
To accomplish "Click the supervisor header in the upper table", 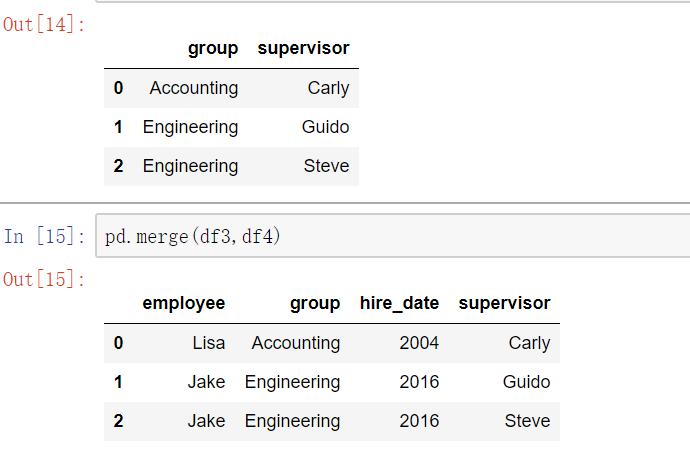I will point(303,48).
